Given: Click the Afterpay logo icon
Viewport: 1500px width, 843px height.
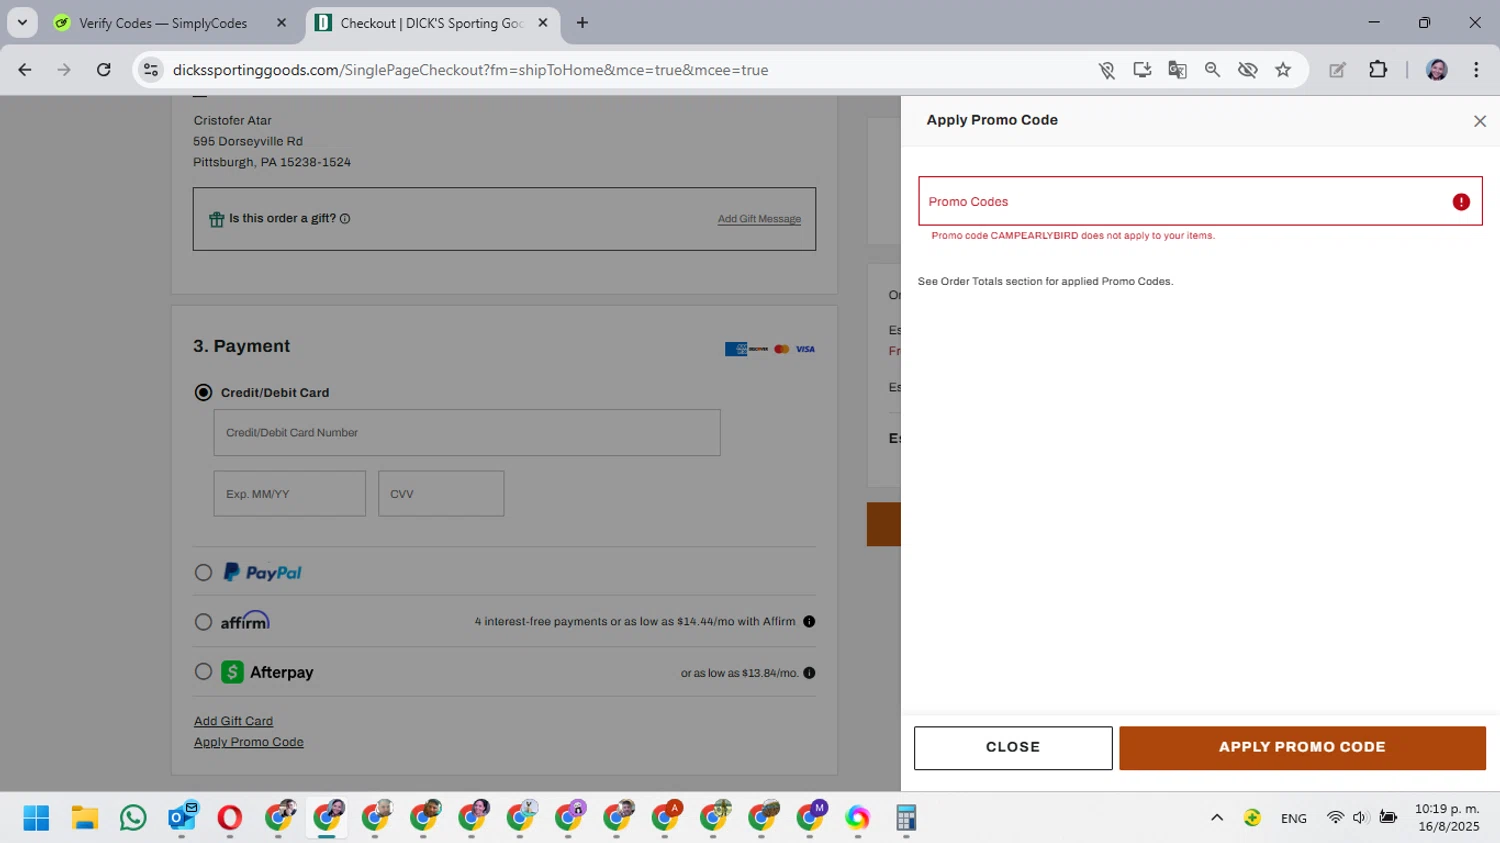Looking at the screenshot, I should click(232, 672).
